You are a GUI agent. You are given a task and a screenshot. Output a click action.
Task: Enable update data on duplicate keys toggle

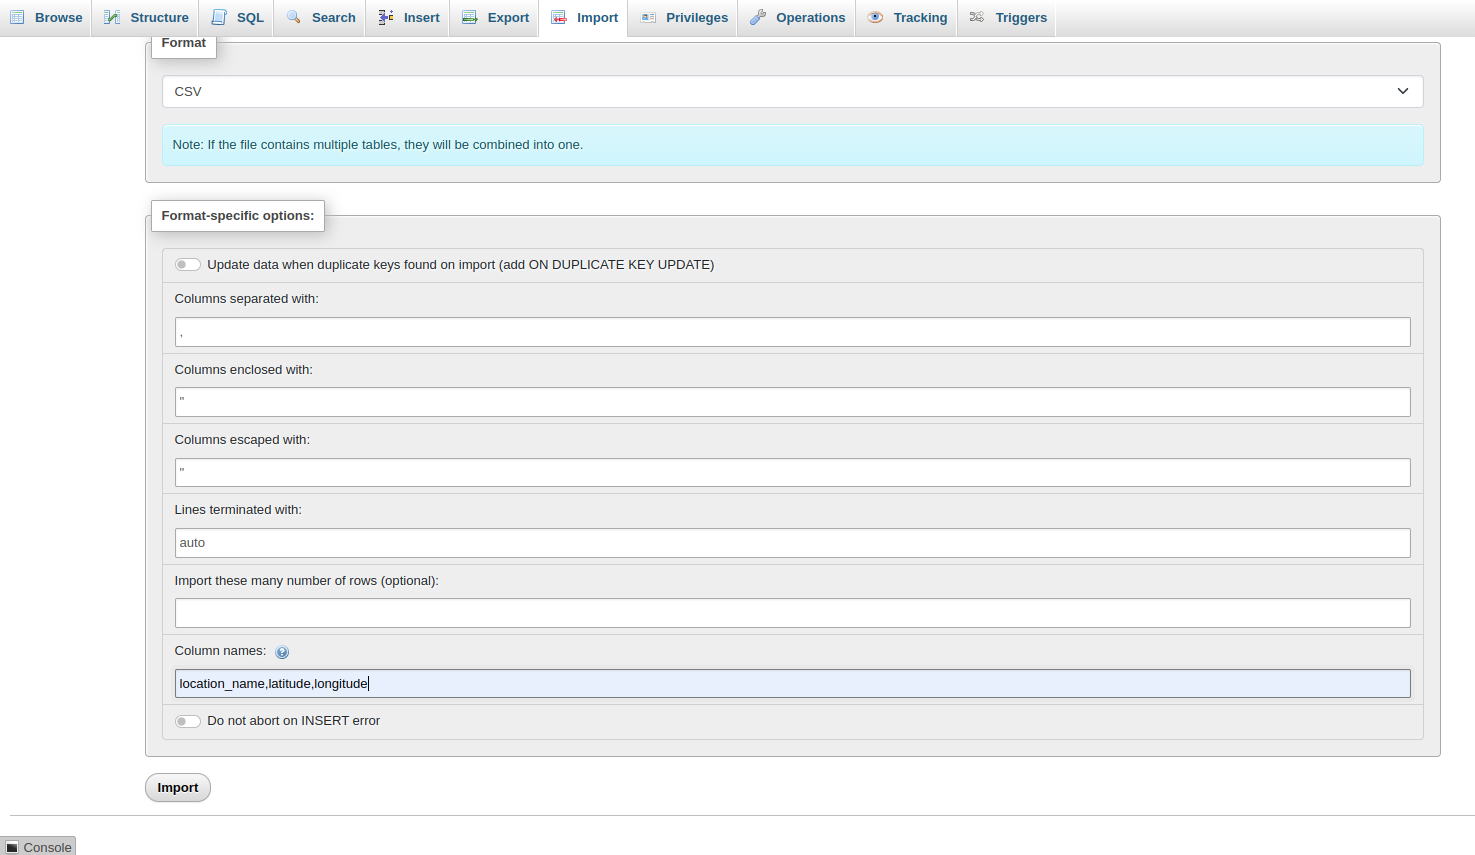pos(188,265)
